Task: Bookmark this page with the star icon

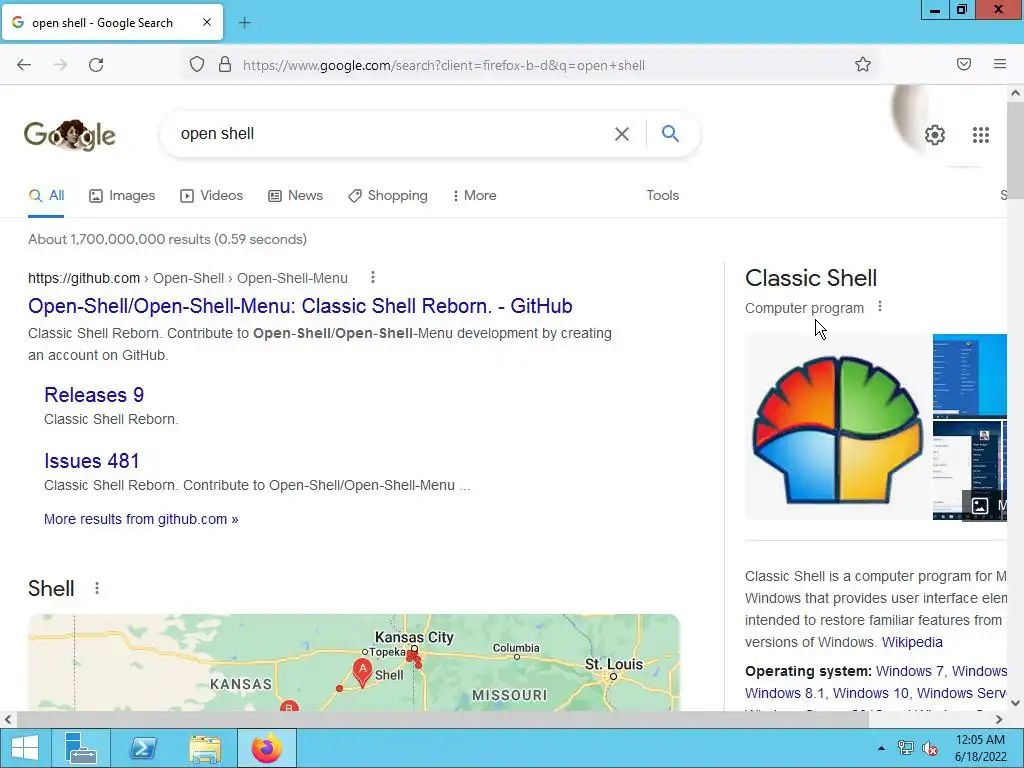Action: 863,64
